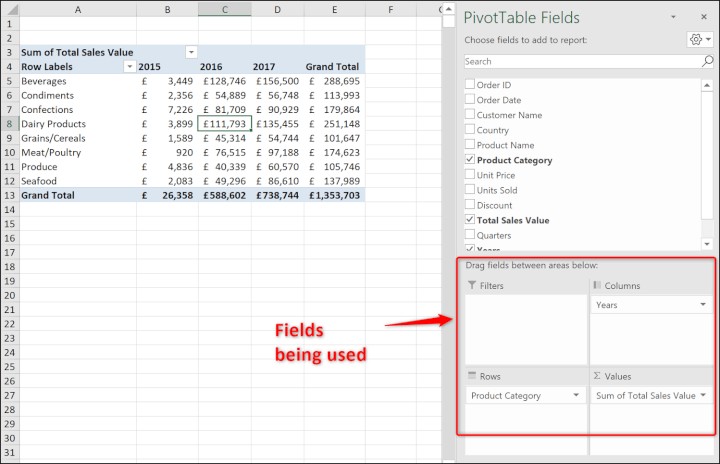
Task: Open the Sum of Total Sales Value dropdown in Values
Action: point(703,395)
